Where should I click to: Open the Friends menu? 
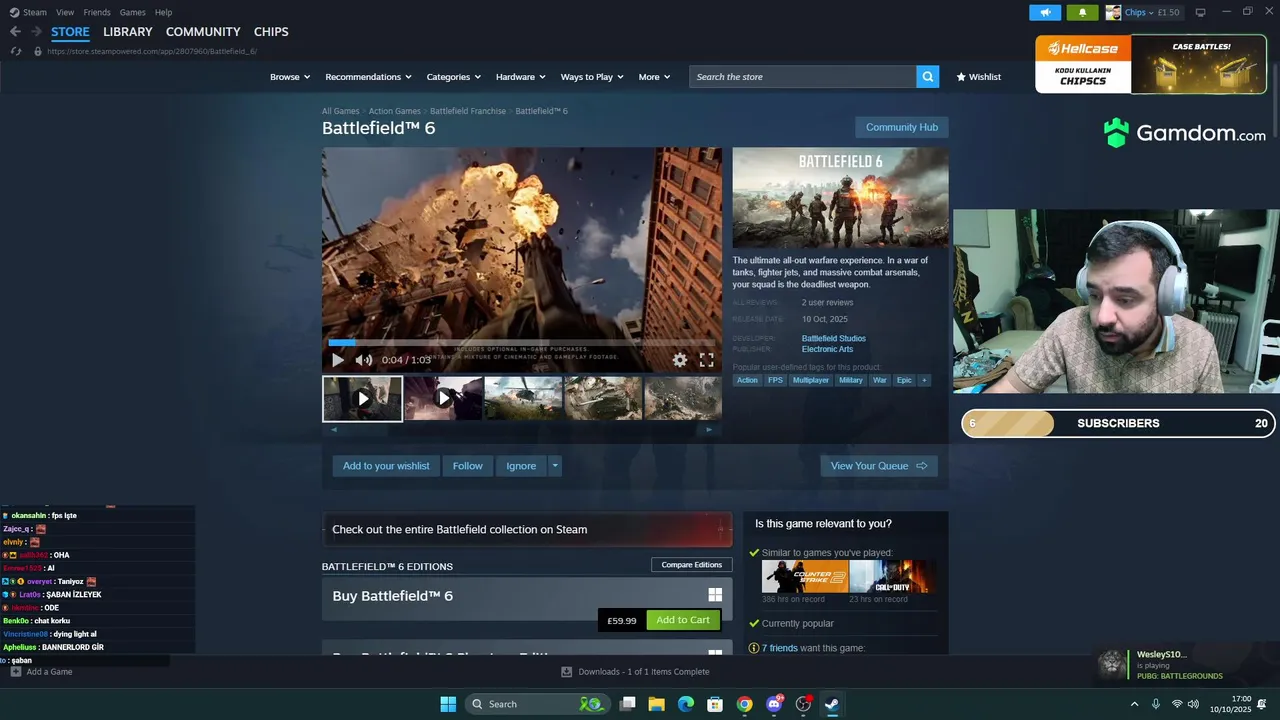[97, 12]
